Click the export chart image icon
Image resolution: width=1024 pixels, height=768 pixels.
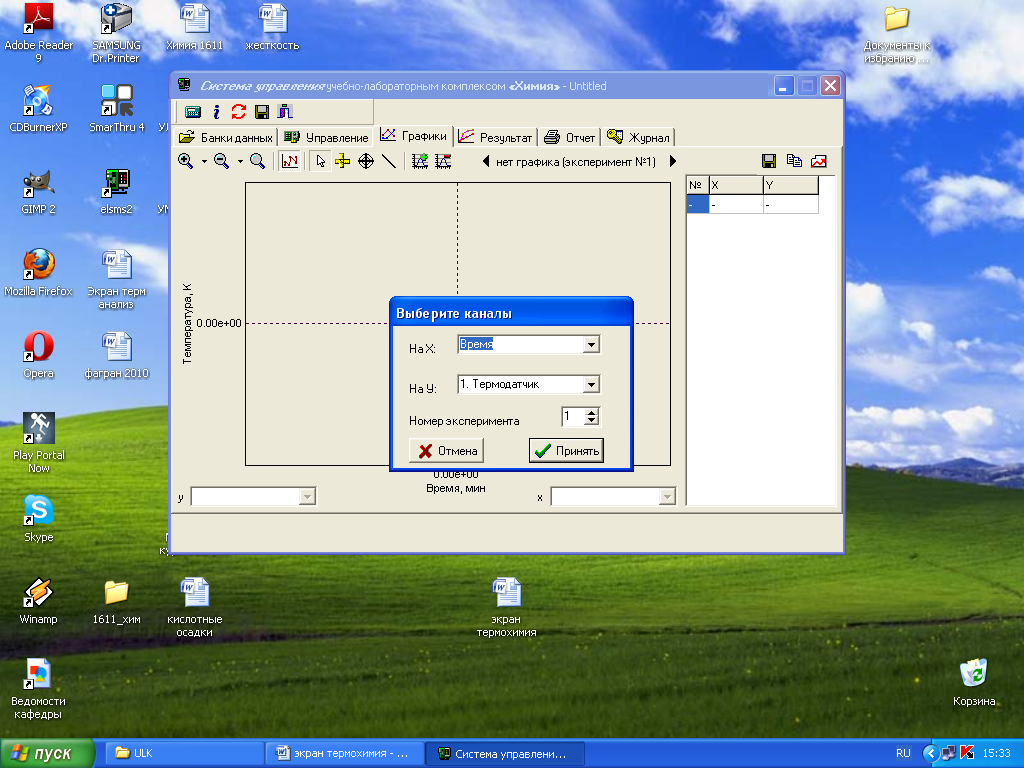[818, 161]
